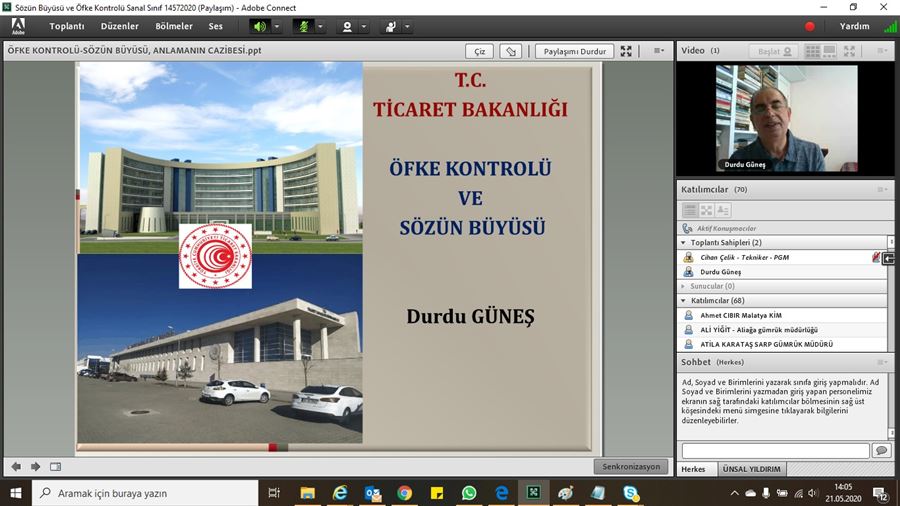
Task: Open the Katılımcılar pod options menu
Action: (x=882, y=189)
